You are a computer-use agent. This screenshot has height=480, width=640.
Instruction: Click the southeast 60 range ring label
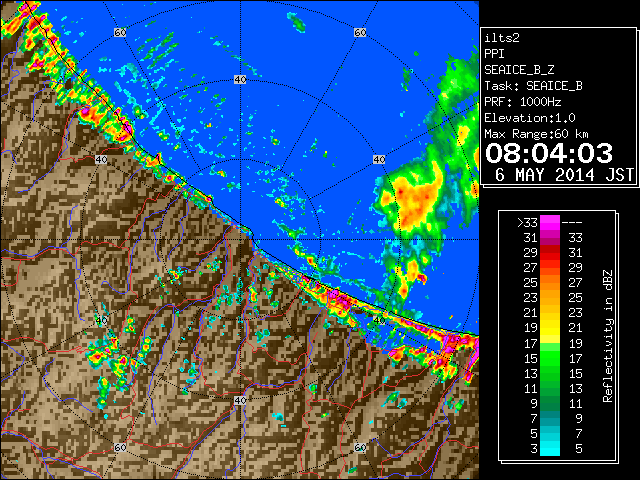360,448
